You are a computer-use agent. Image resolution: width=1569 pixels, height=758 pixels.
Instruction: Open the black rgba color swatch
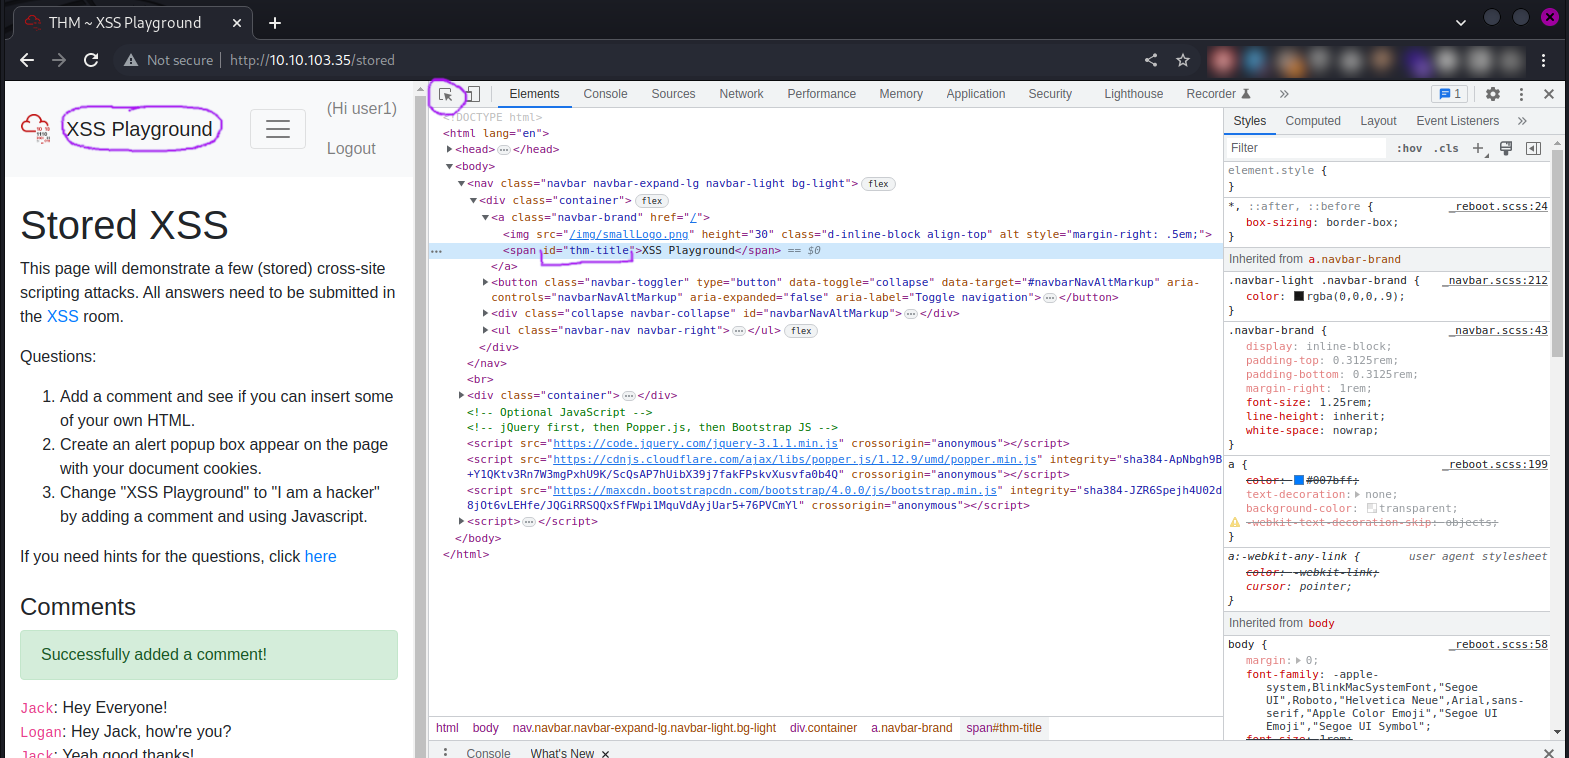click(x=1299, y=296)
